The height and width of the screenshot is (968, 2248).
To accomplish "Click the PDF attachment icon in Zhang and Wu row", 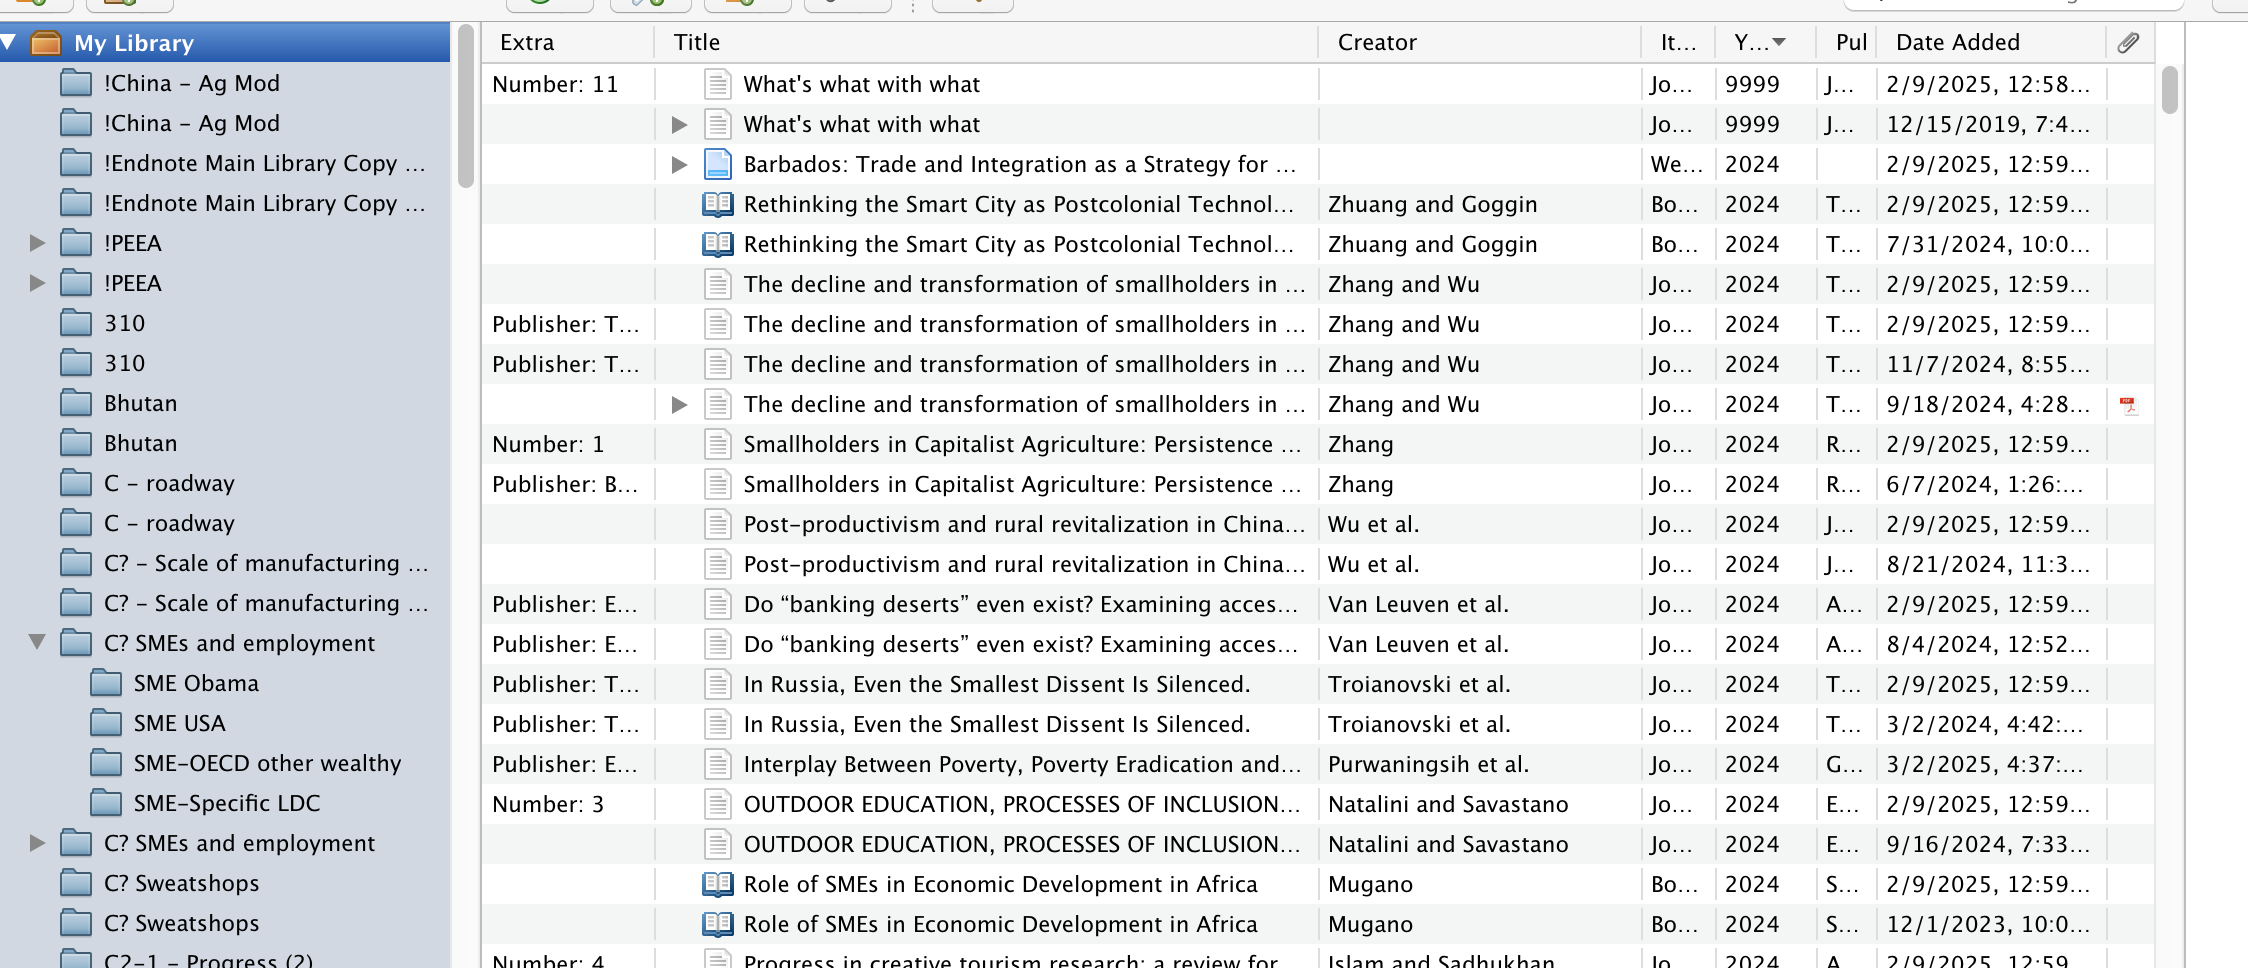I will click(x=2127, y=405).
